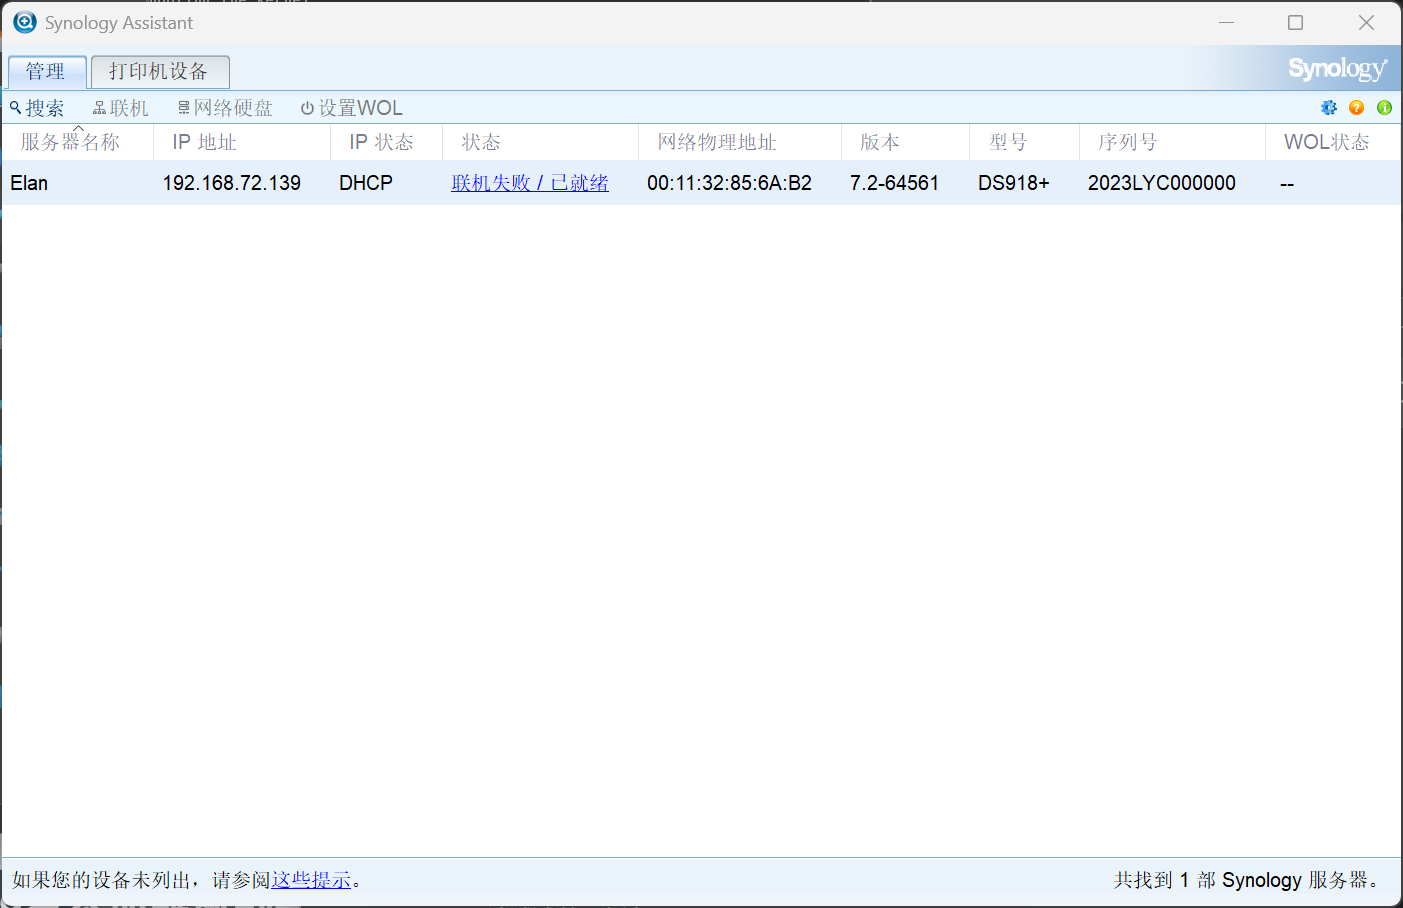Switch to the 打印机设备 tab
This screenshot has height=908, width=1403.
[x=159, y=72]
